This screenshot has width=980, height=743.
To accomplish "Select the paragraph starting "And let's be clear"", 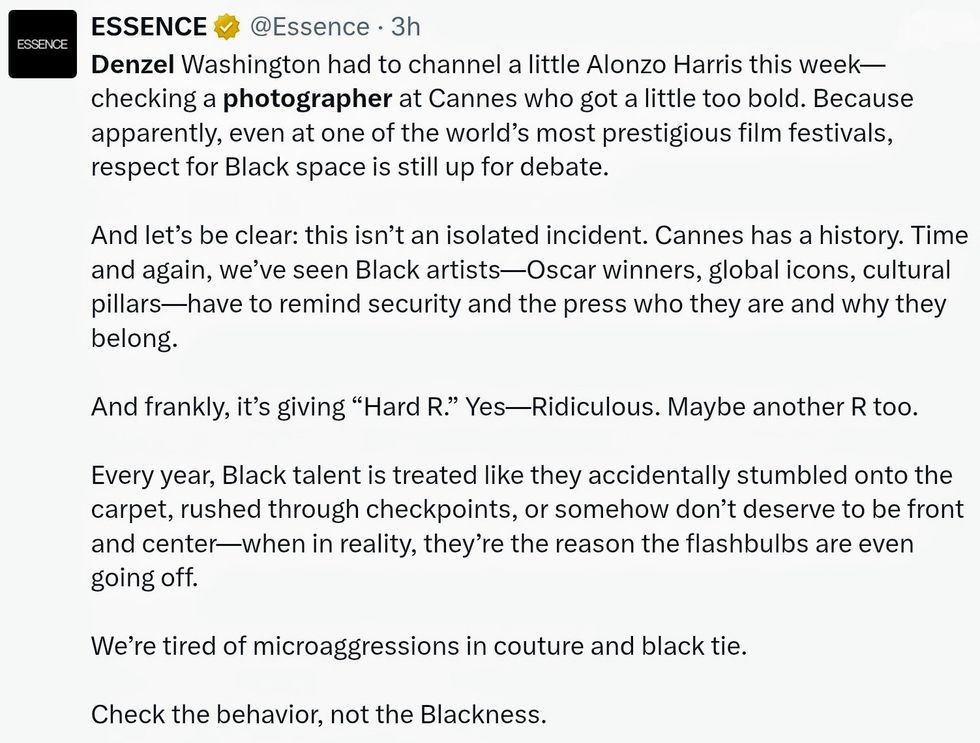I will tap(529, 286).
